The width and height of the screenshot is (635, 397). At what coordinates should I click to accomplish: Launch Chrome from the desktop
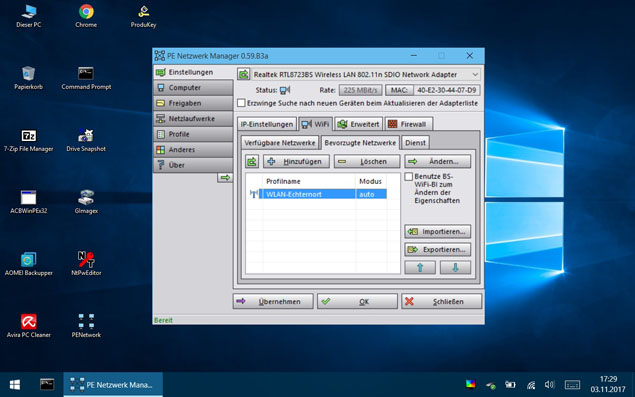click(x=86, y=16)
